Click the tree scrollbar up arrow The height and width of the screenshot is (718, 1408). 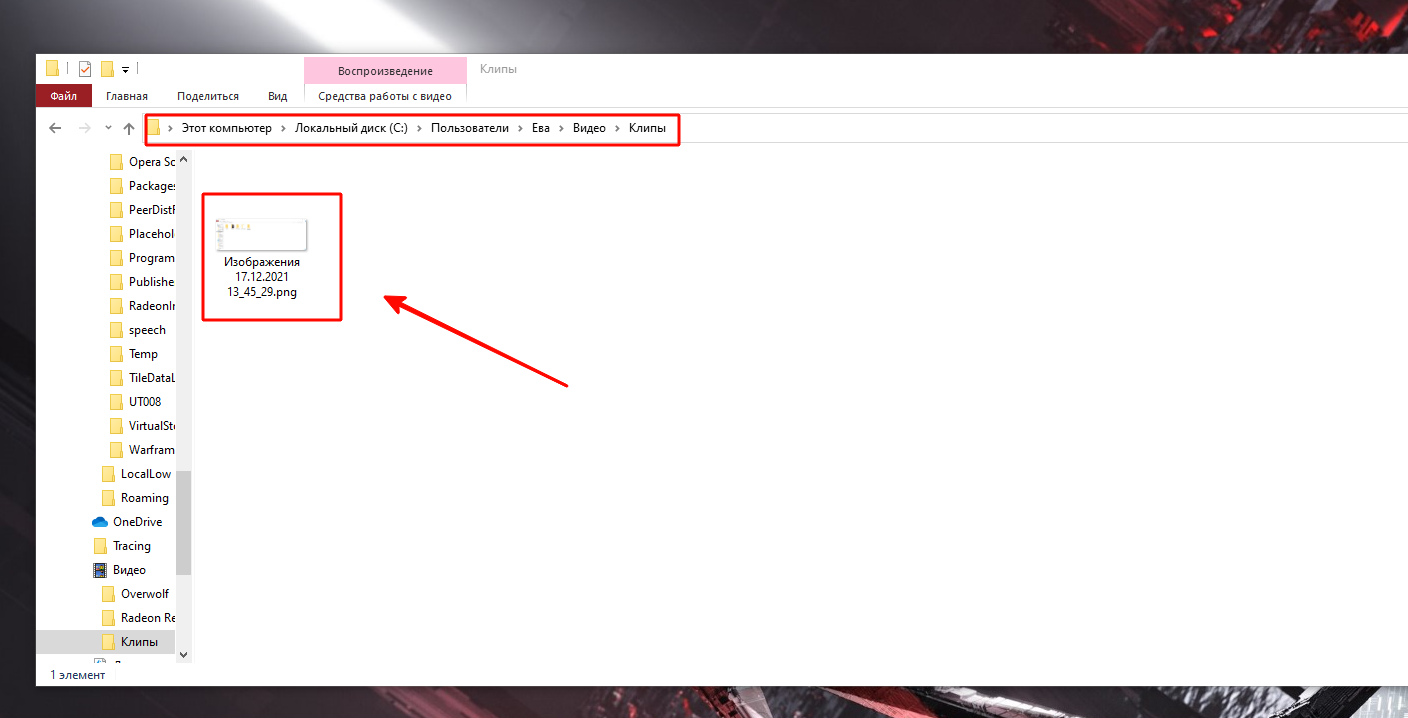point(183,159)
